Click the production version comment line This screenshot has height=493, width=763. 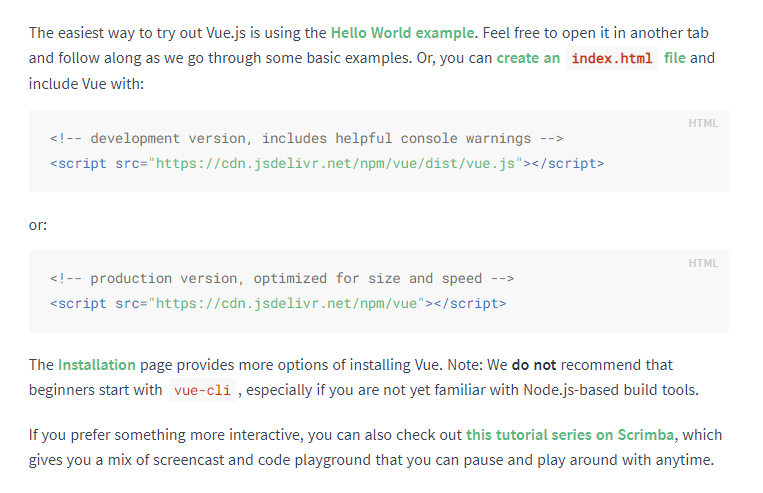point(282,278)
